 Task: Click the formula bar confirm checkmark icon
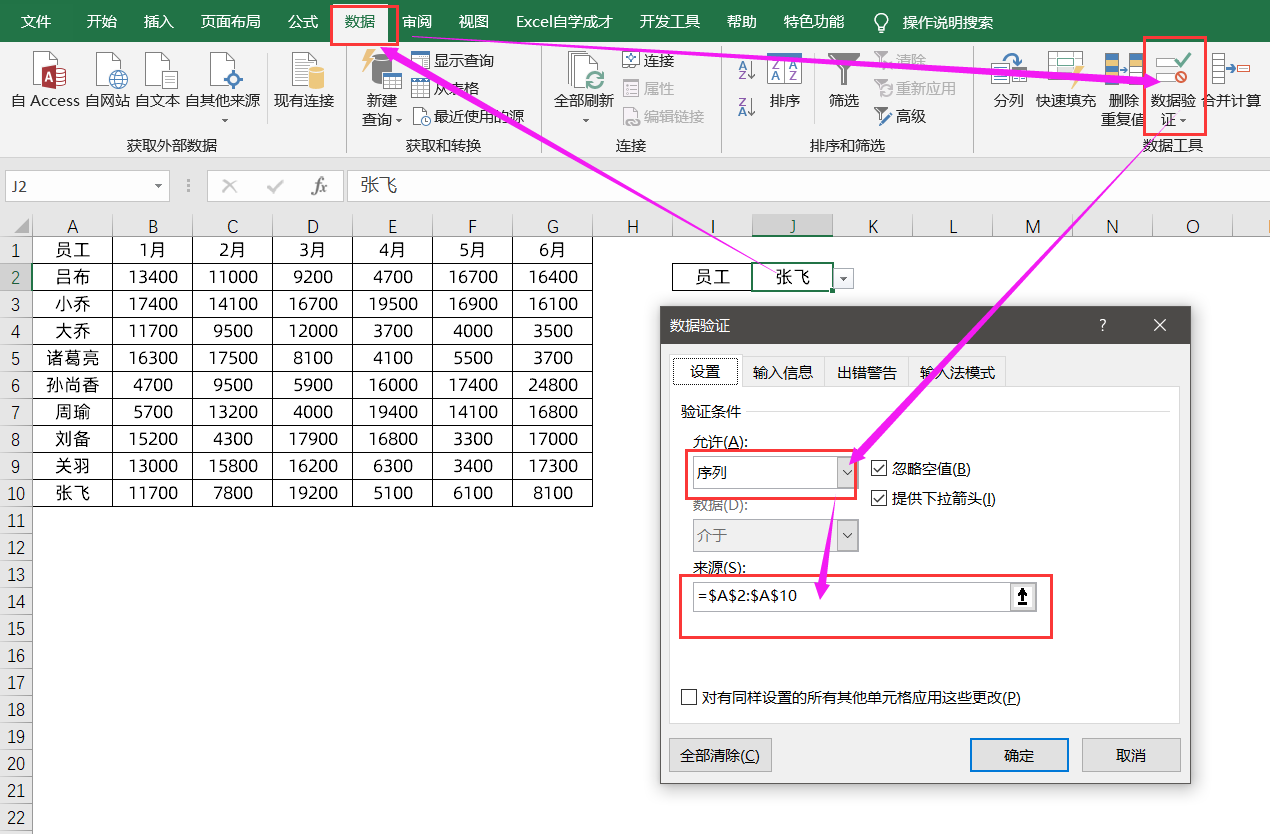coord(275,186)
